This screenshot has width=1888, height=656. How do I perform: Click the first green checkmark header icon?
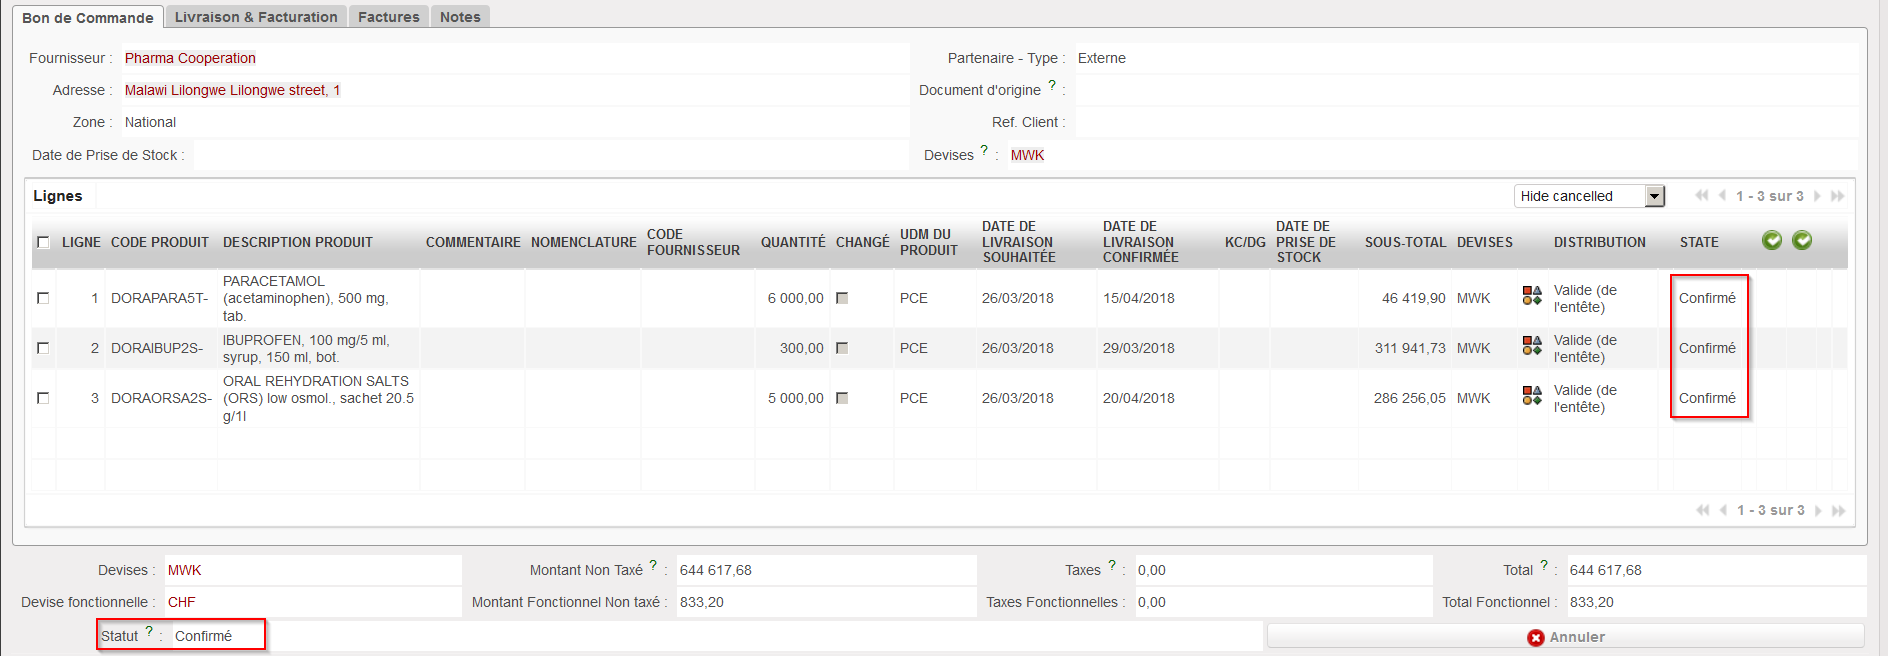pos(1771,240)
